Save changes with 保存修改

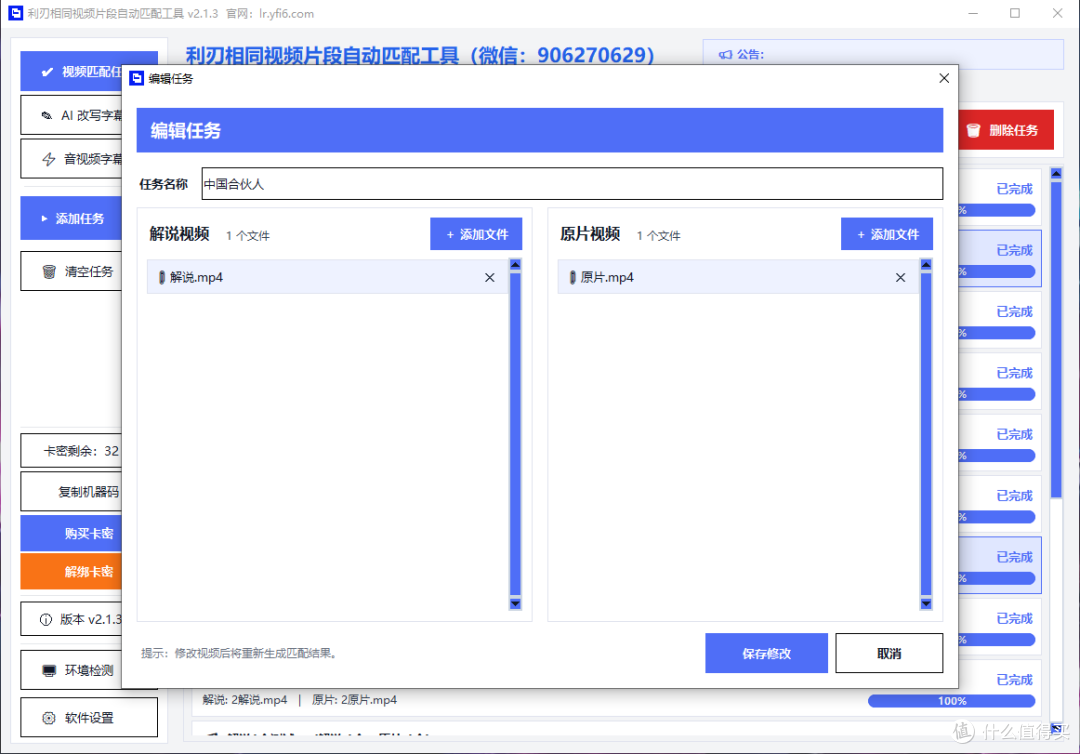(767, 653)
